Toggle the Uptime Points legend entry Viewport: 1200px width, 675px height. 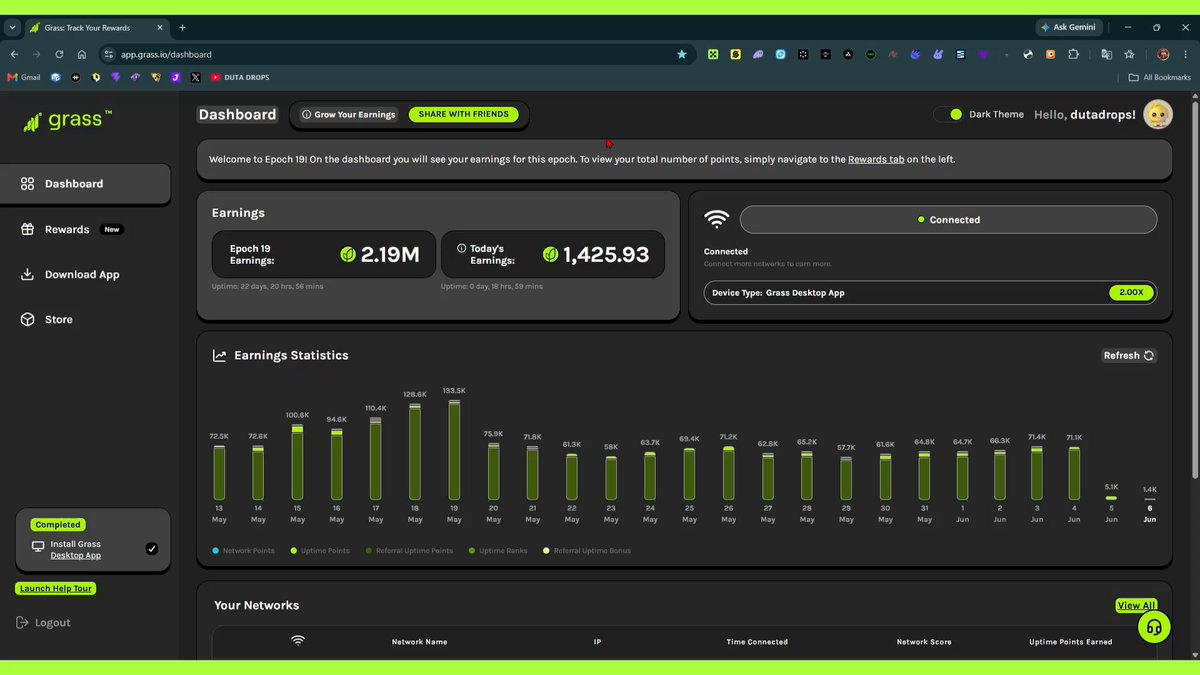click(x=320, y=551)
